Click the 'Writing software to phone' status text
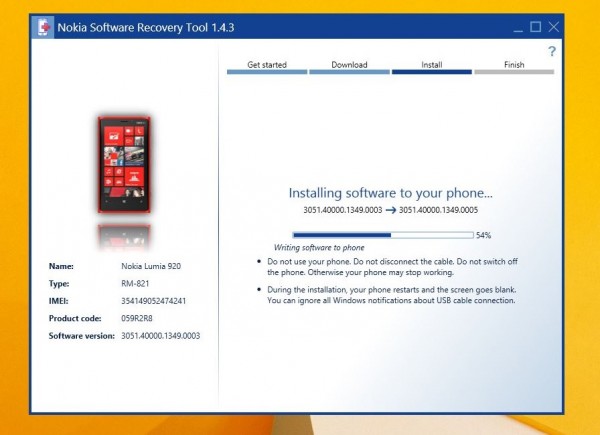The image size is (600, 435). pyautogui.click(x=319, y=248)
